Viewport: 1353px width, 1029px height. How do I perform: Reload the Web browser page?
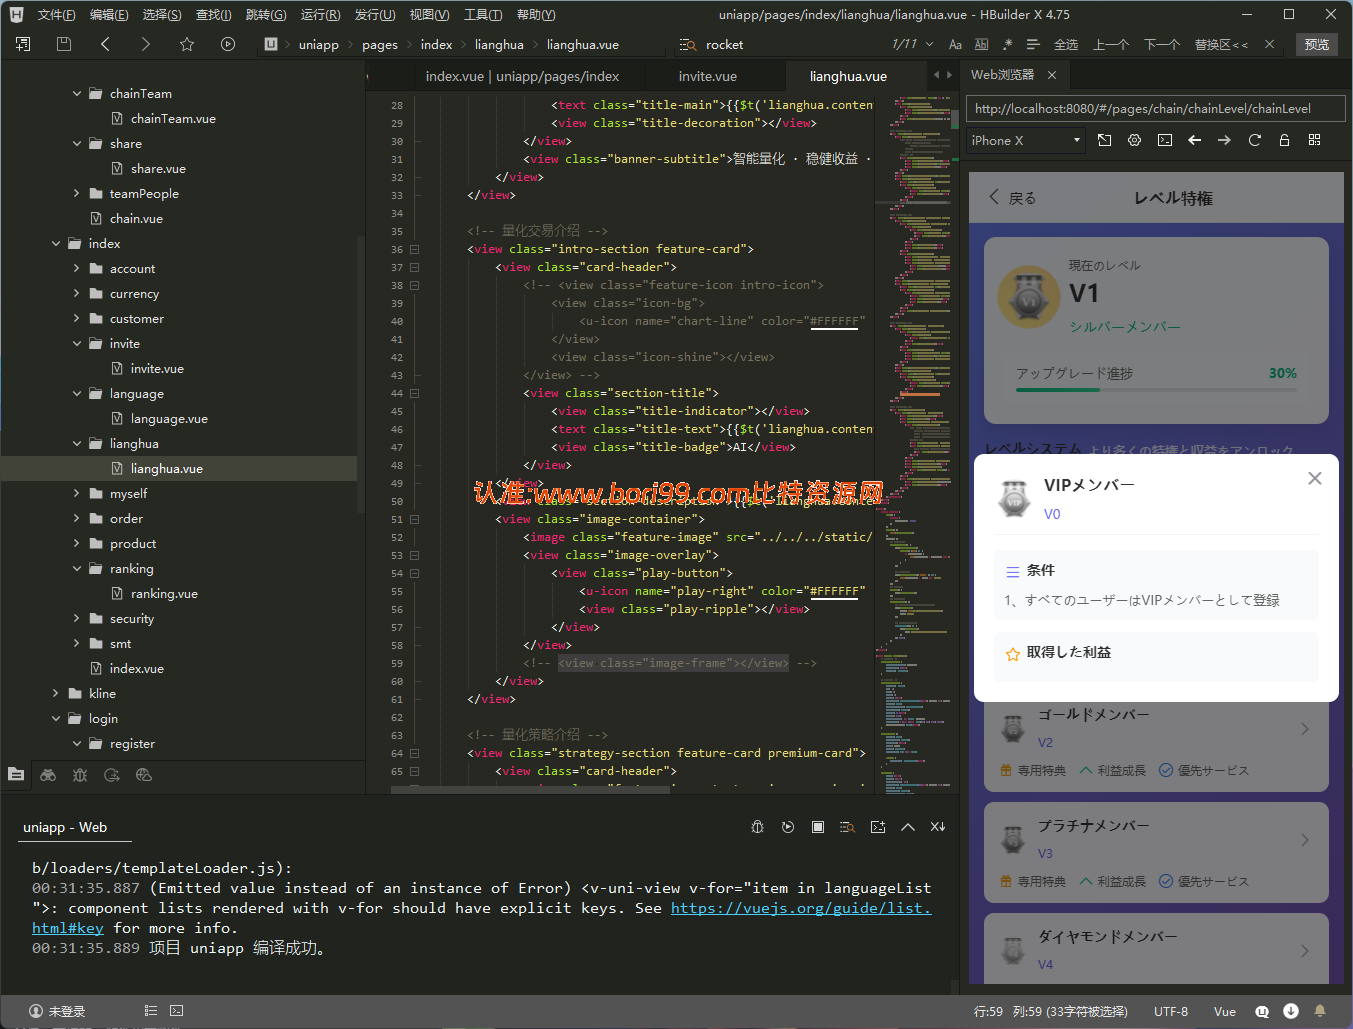click(1255, 140)
